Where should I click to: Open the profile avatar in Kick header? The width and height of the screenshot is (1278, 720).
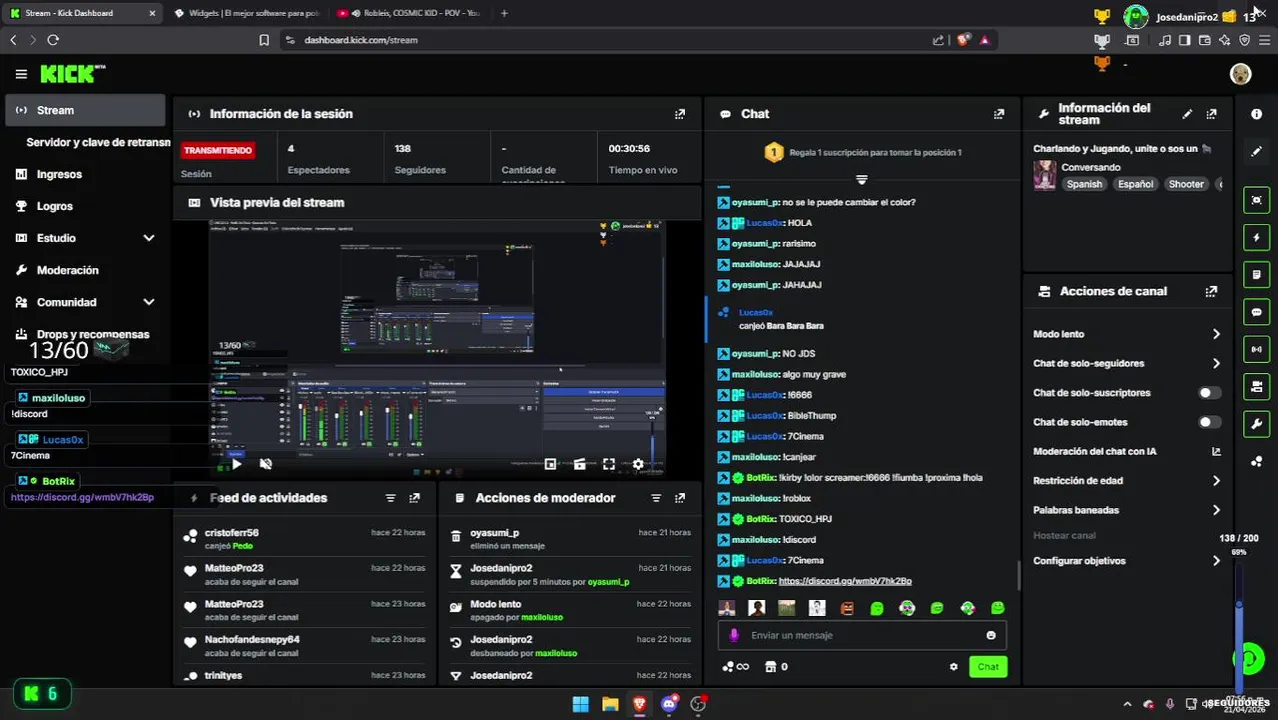[1240, 74]
